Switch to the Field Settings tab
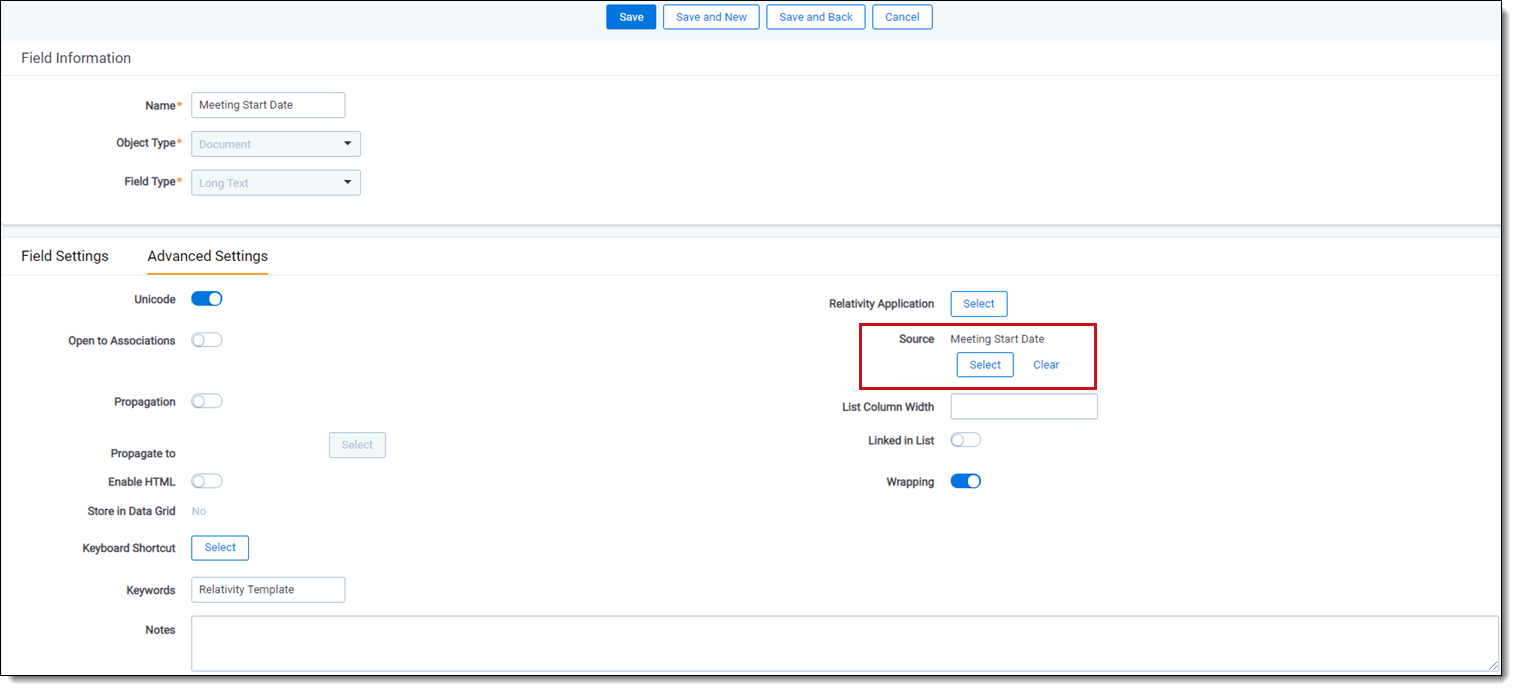This screenshot has width=1517, height=691. [x=65, y=256]
